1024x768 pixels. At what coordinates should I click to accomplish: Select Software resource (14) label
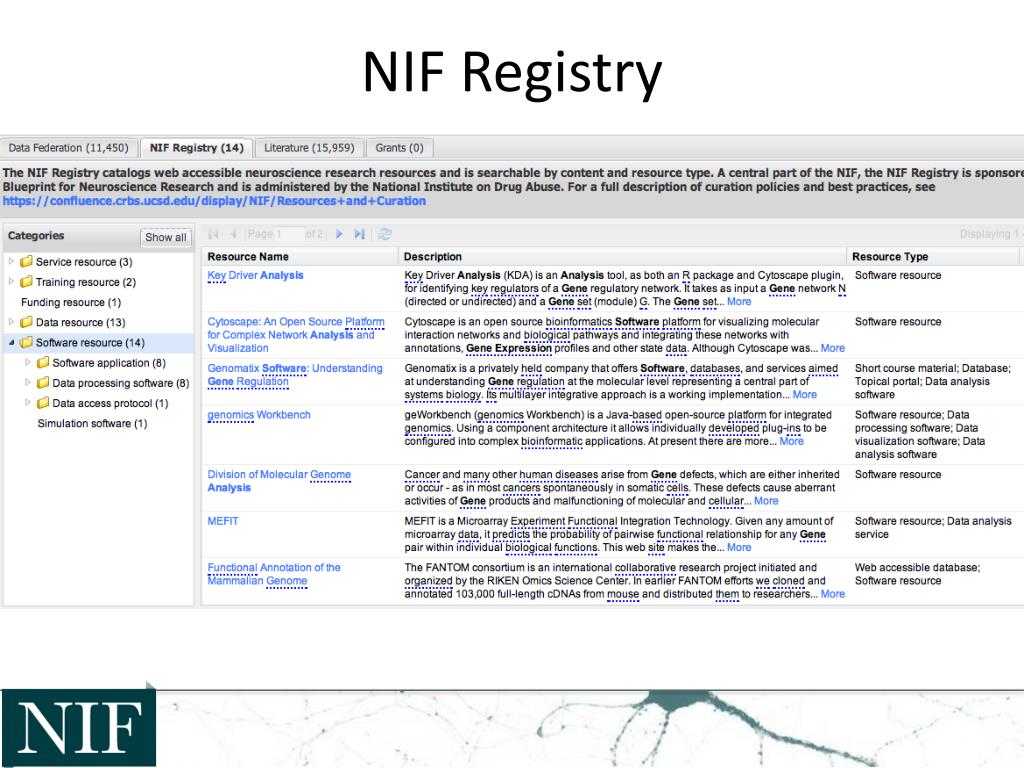coord(90,343)
